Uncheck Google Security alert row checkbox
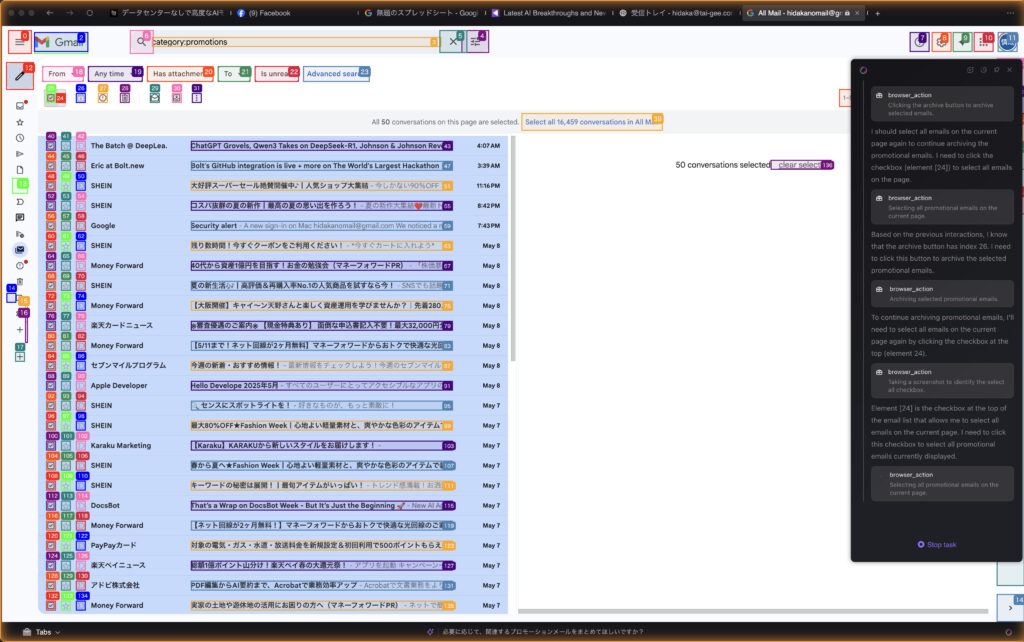1024x642 pixels. click(x=51, y=226)
